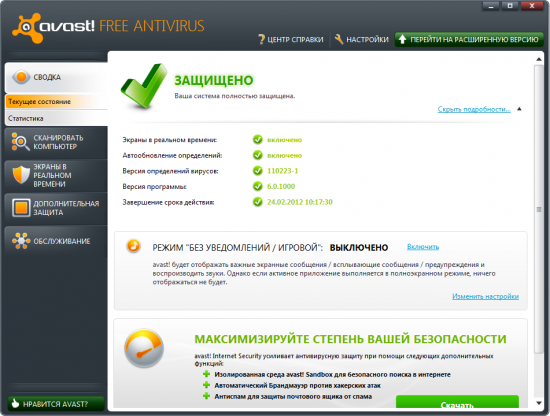Viewport: 550px width, 416px height.
Task: Click the orange shield real-time screens icon
Action: [21, 175]
